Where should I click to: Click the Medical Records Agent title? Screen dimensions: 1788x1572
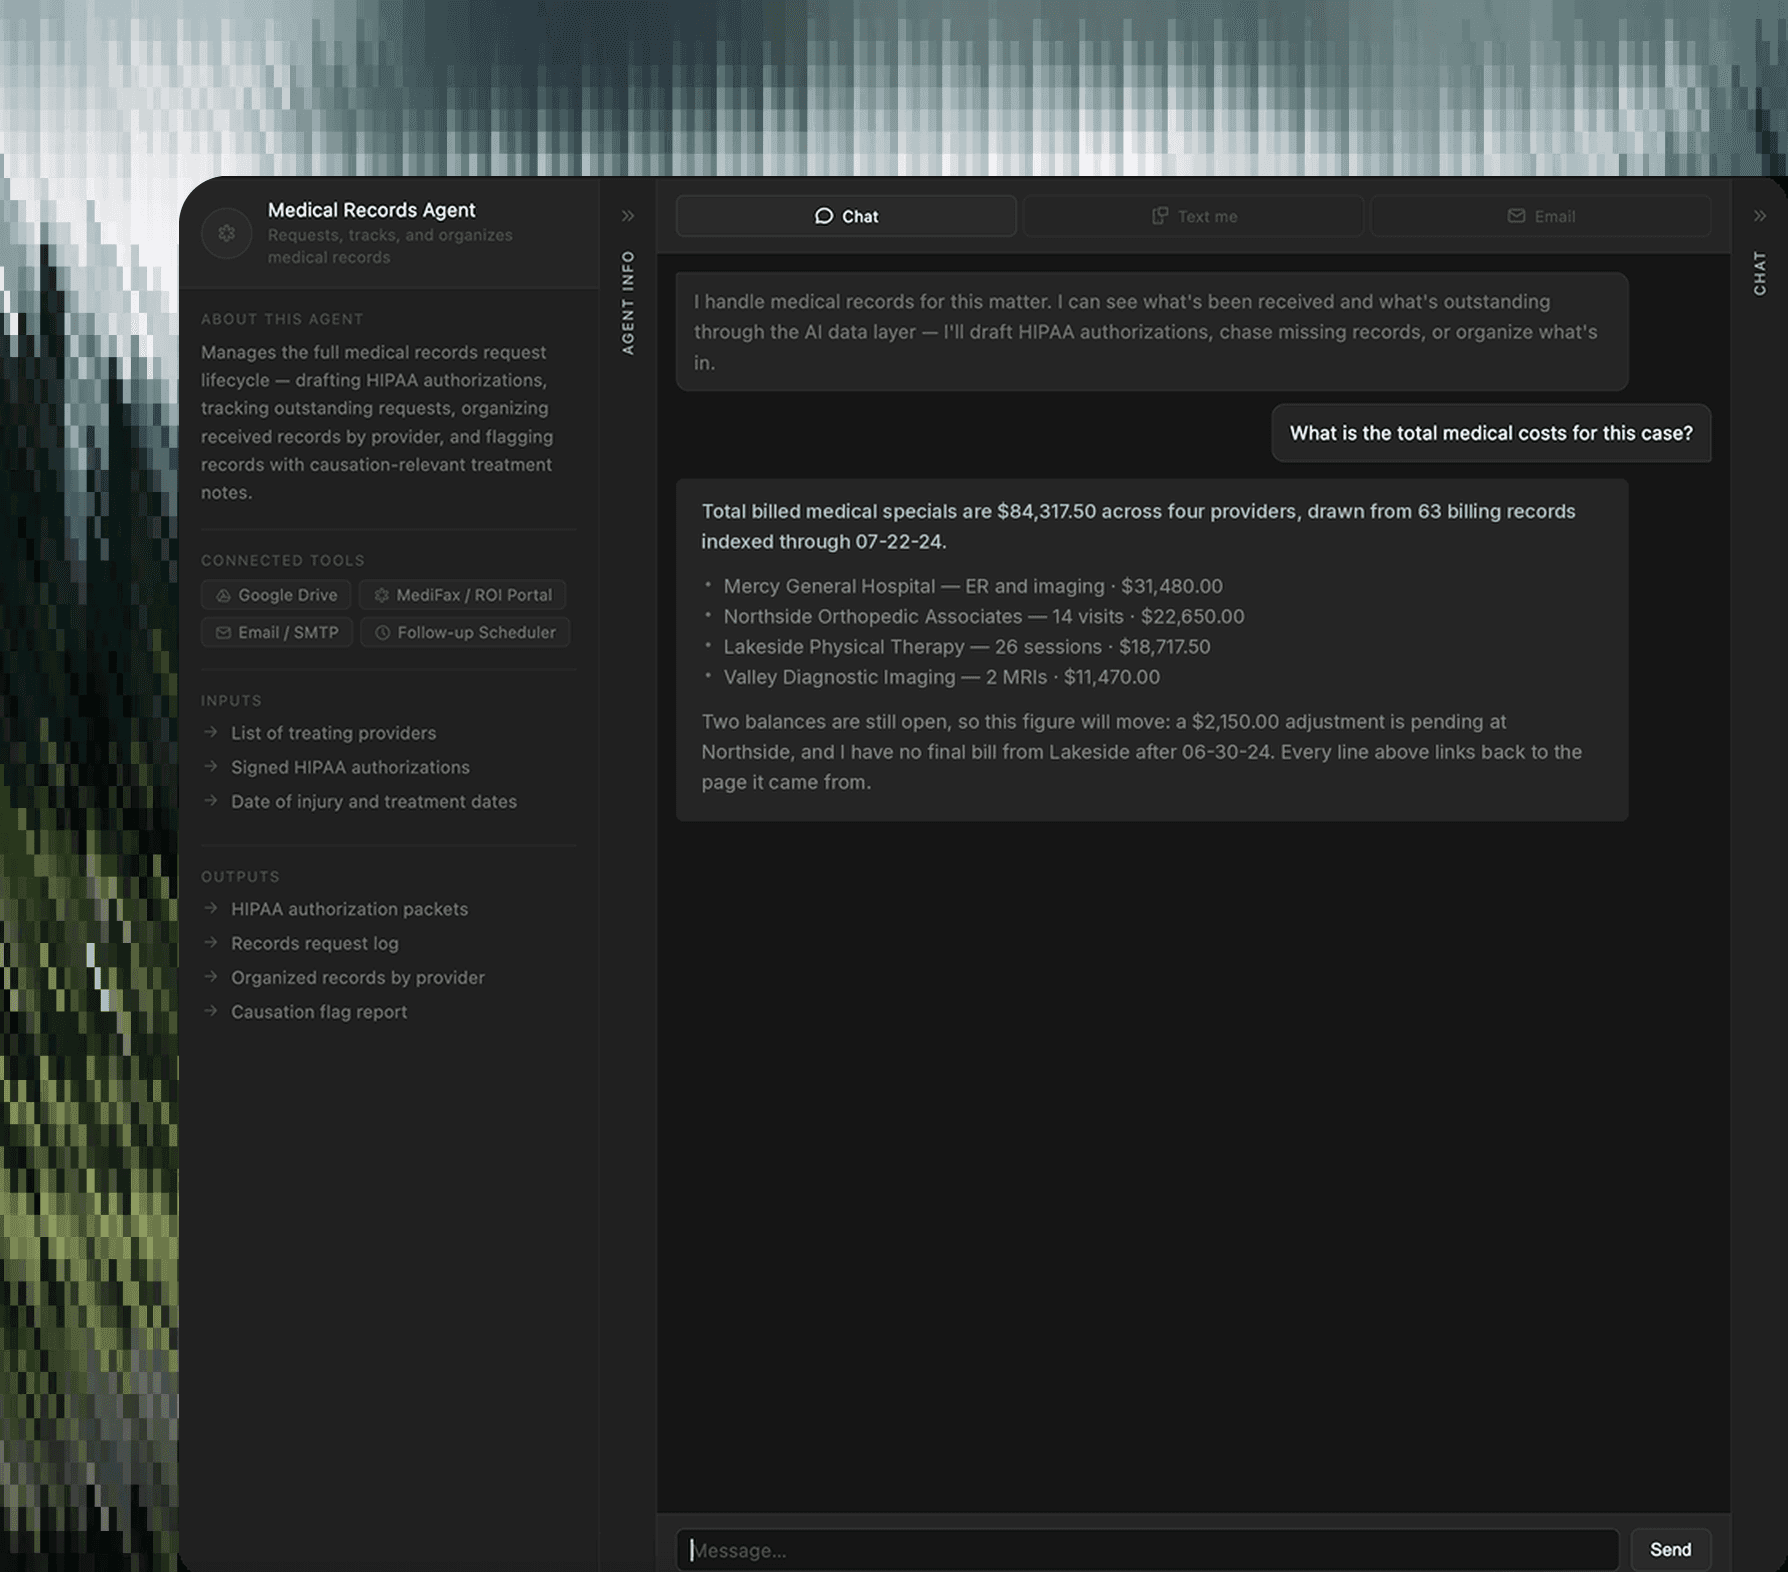click(371, 210)
